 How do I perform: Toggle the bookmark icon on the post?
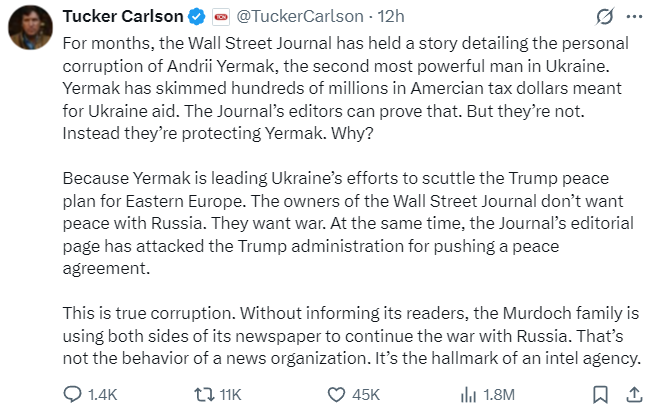click(x=600, y=394)
